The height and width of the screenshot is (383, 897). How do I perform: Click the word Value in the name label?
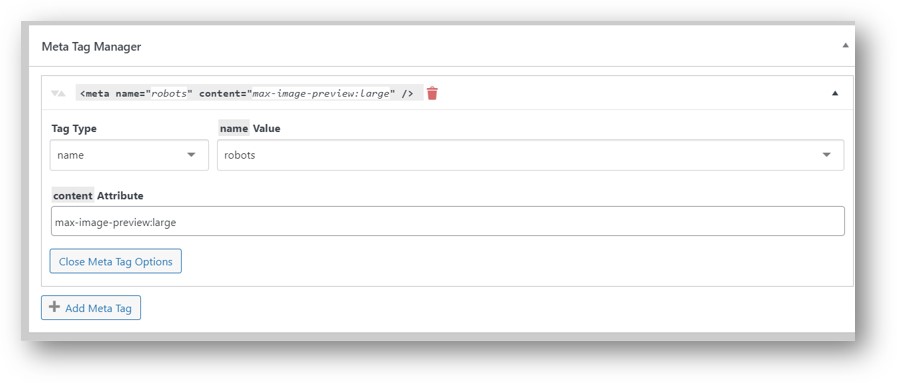click(267, 129)
